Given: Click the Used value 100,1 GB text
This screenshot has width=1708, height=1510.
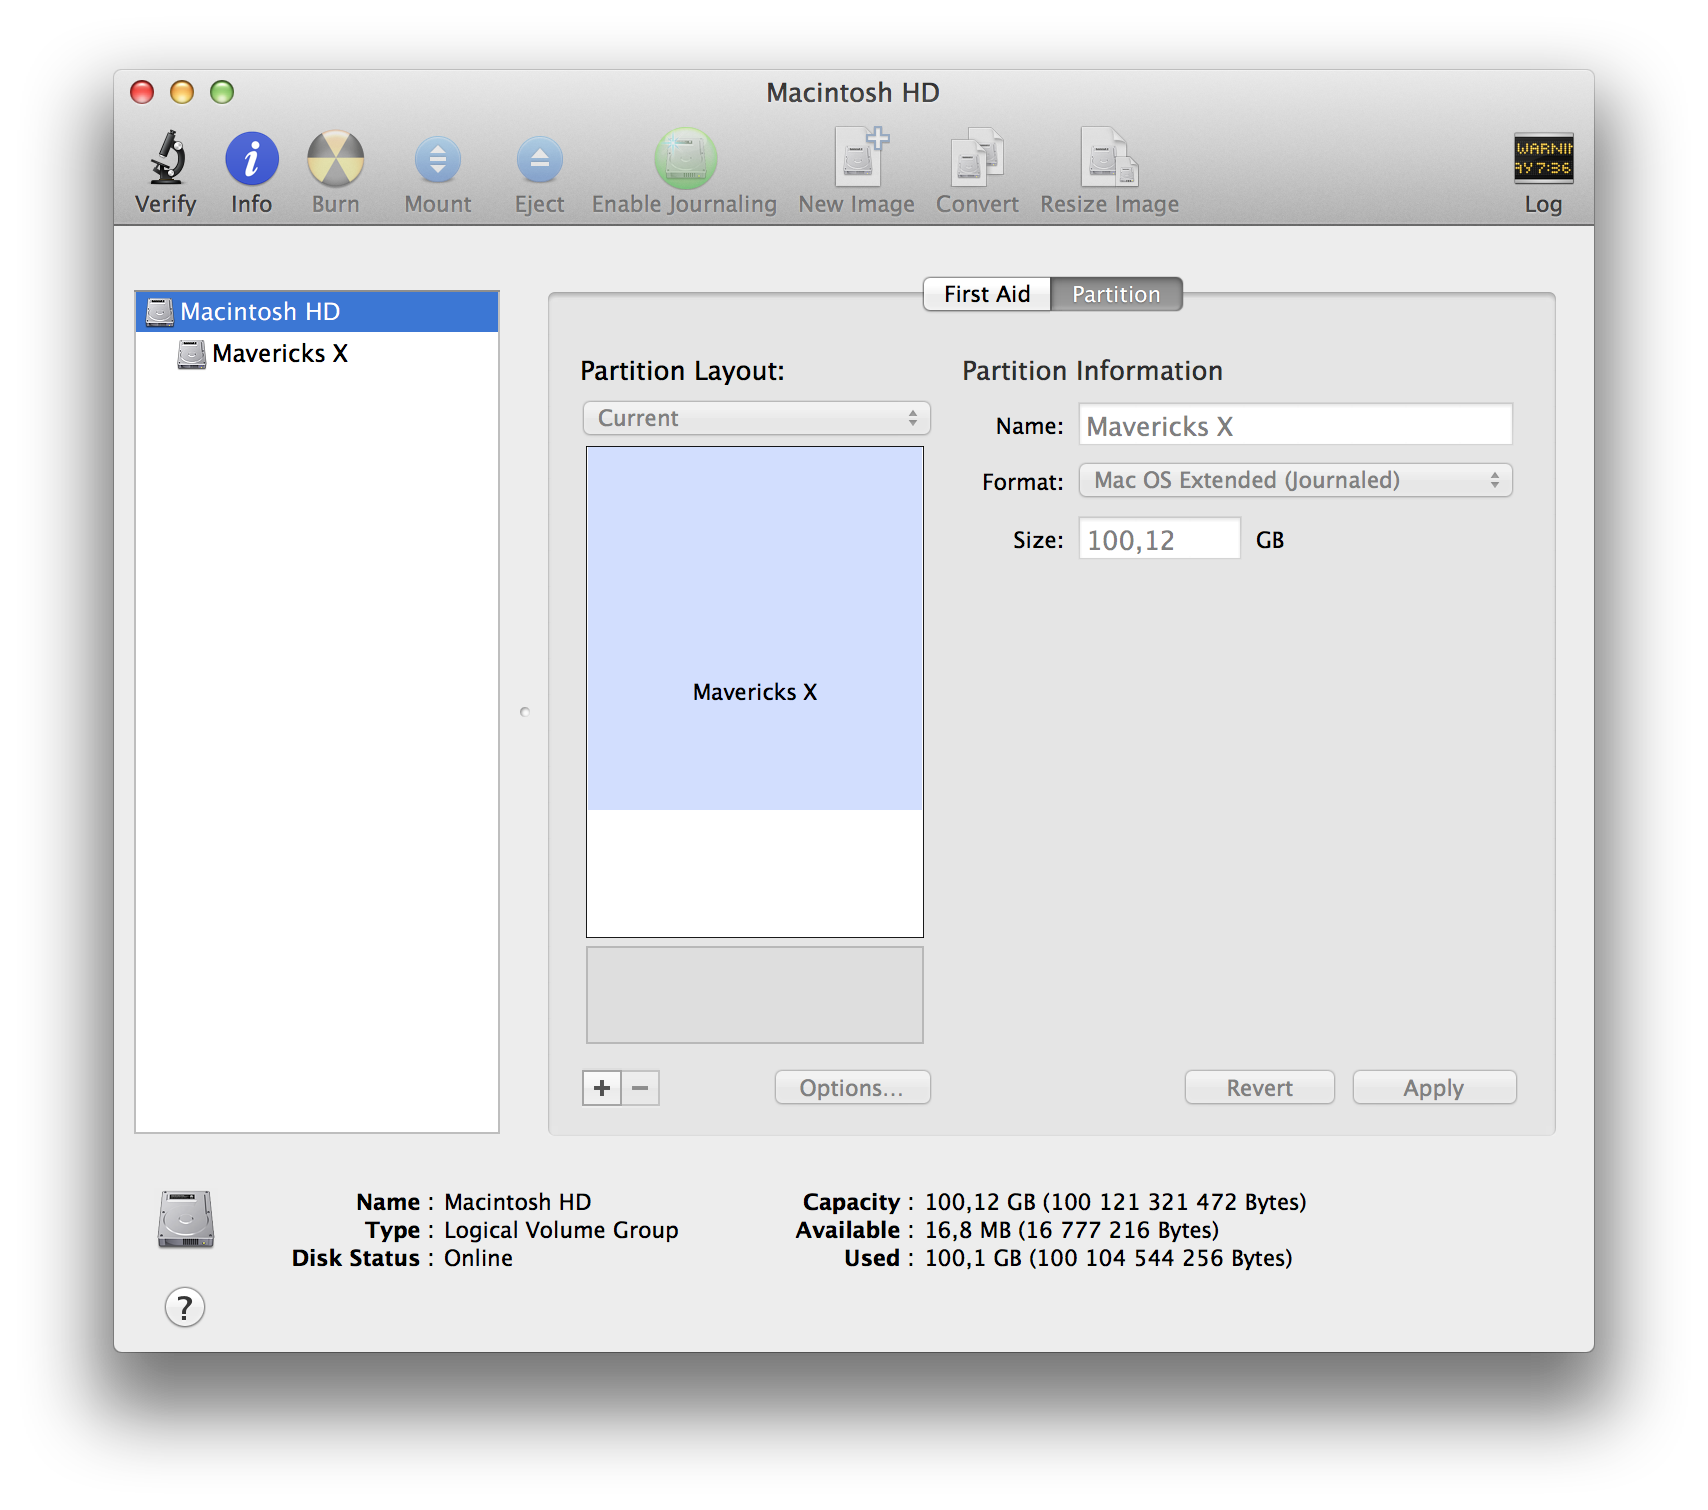Looking at the screenshot, I should [1108, 1258].
